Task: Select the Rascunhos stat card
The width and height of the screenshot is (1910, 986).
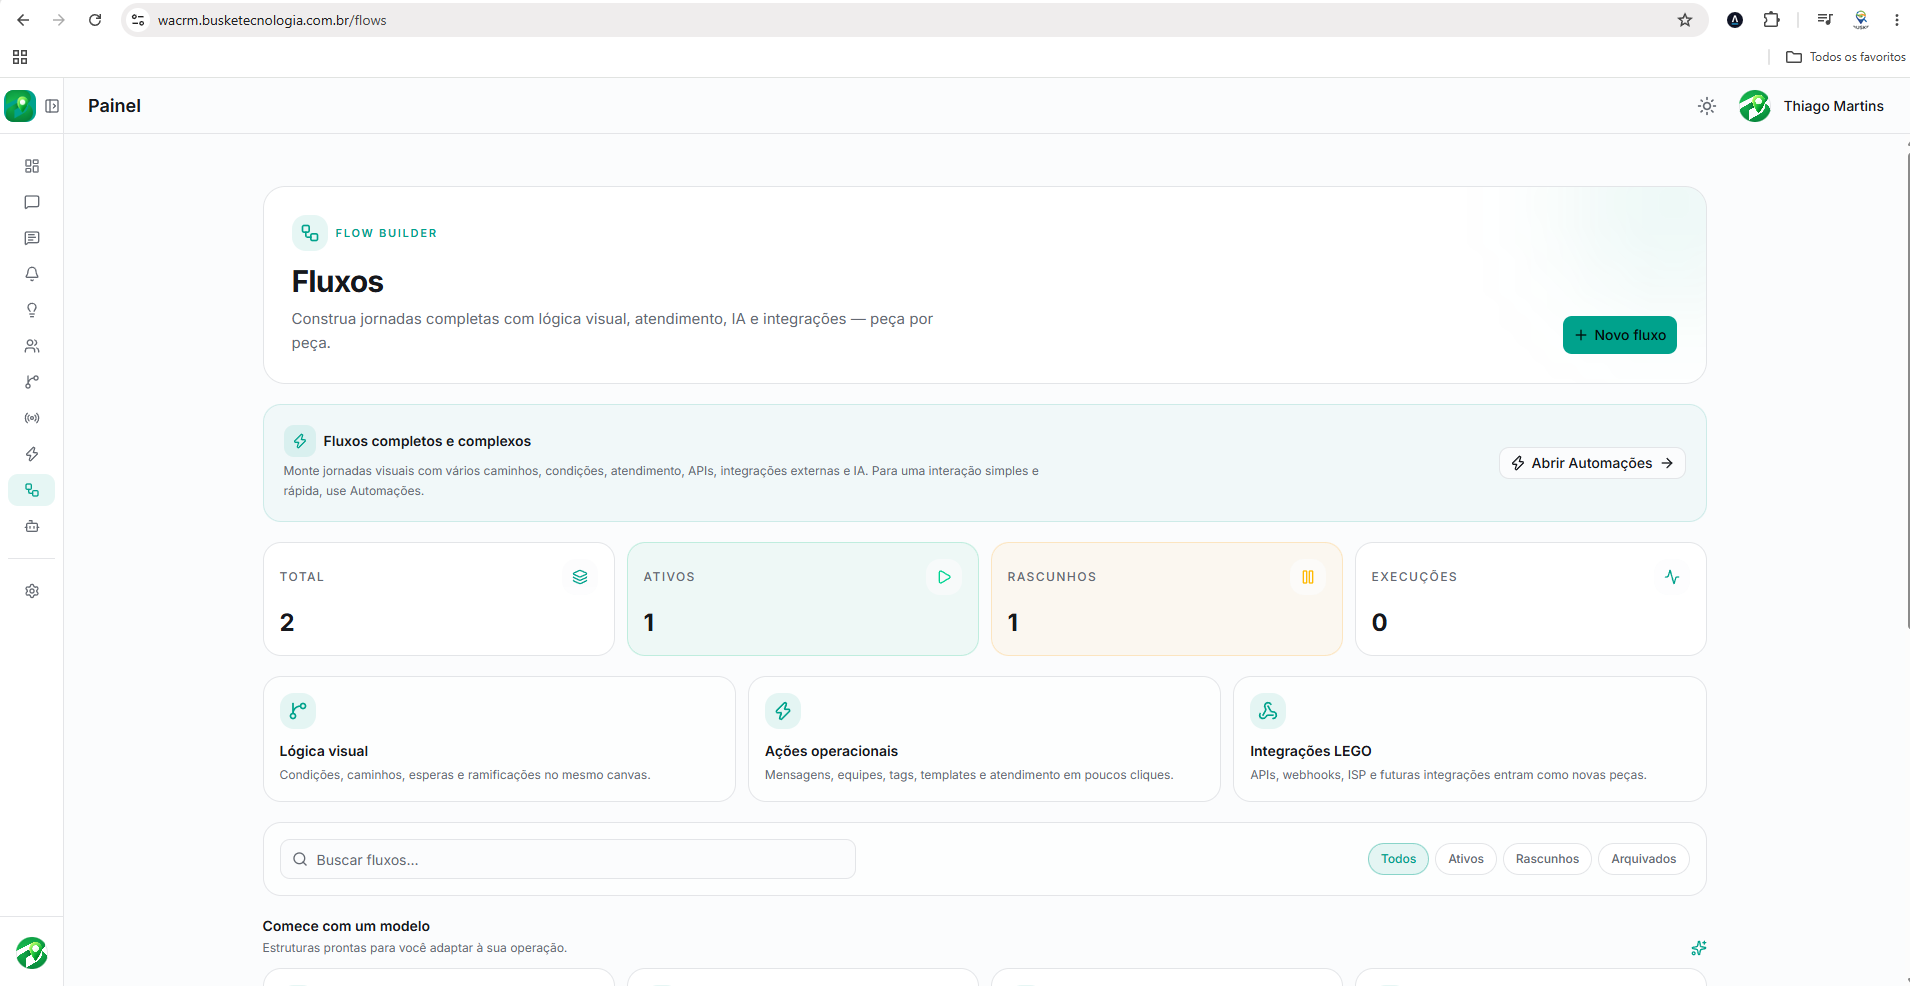Action: pyautogui.click(x=1166, y=599)
